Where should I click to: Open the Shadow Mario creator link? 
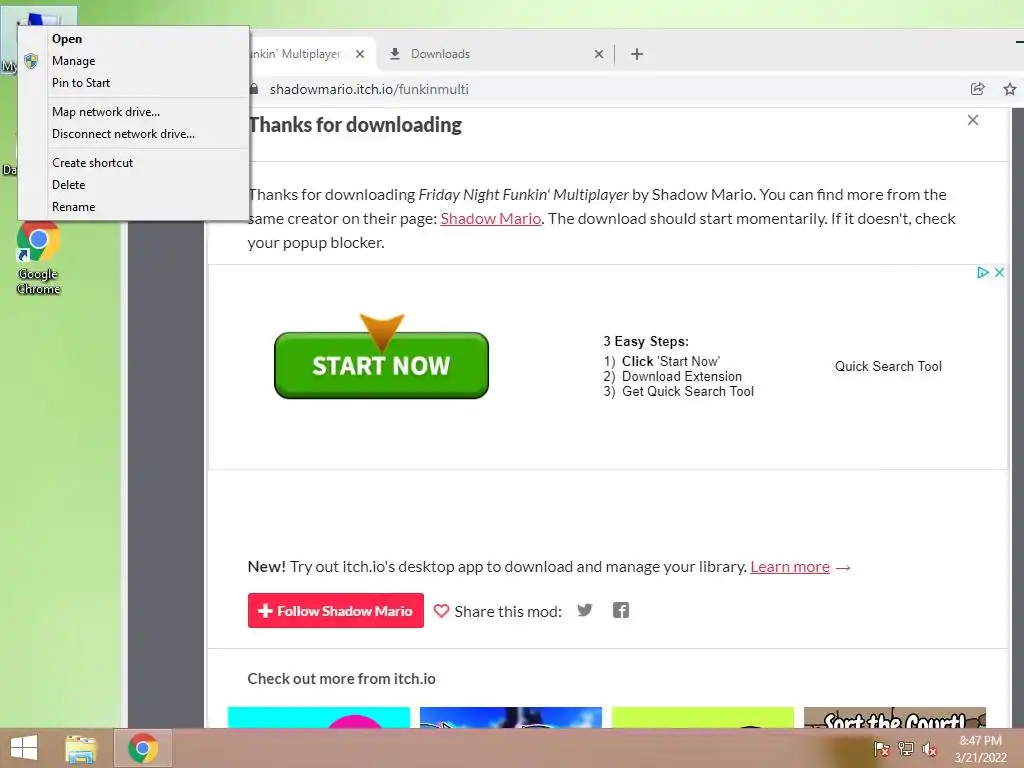pyautogui.click(x=490, y=219)
